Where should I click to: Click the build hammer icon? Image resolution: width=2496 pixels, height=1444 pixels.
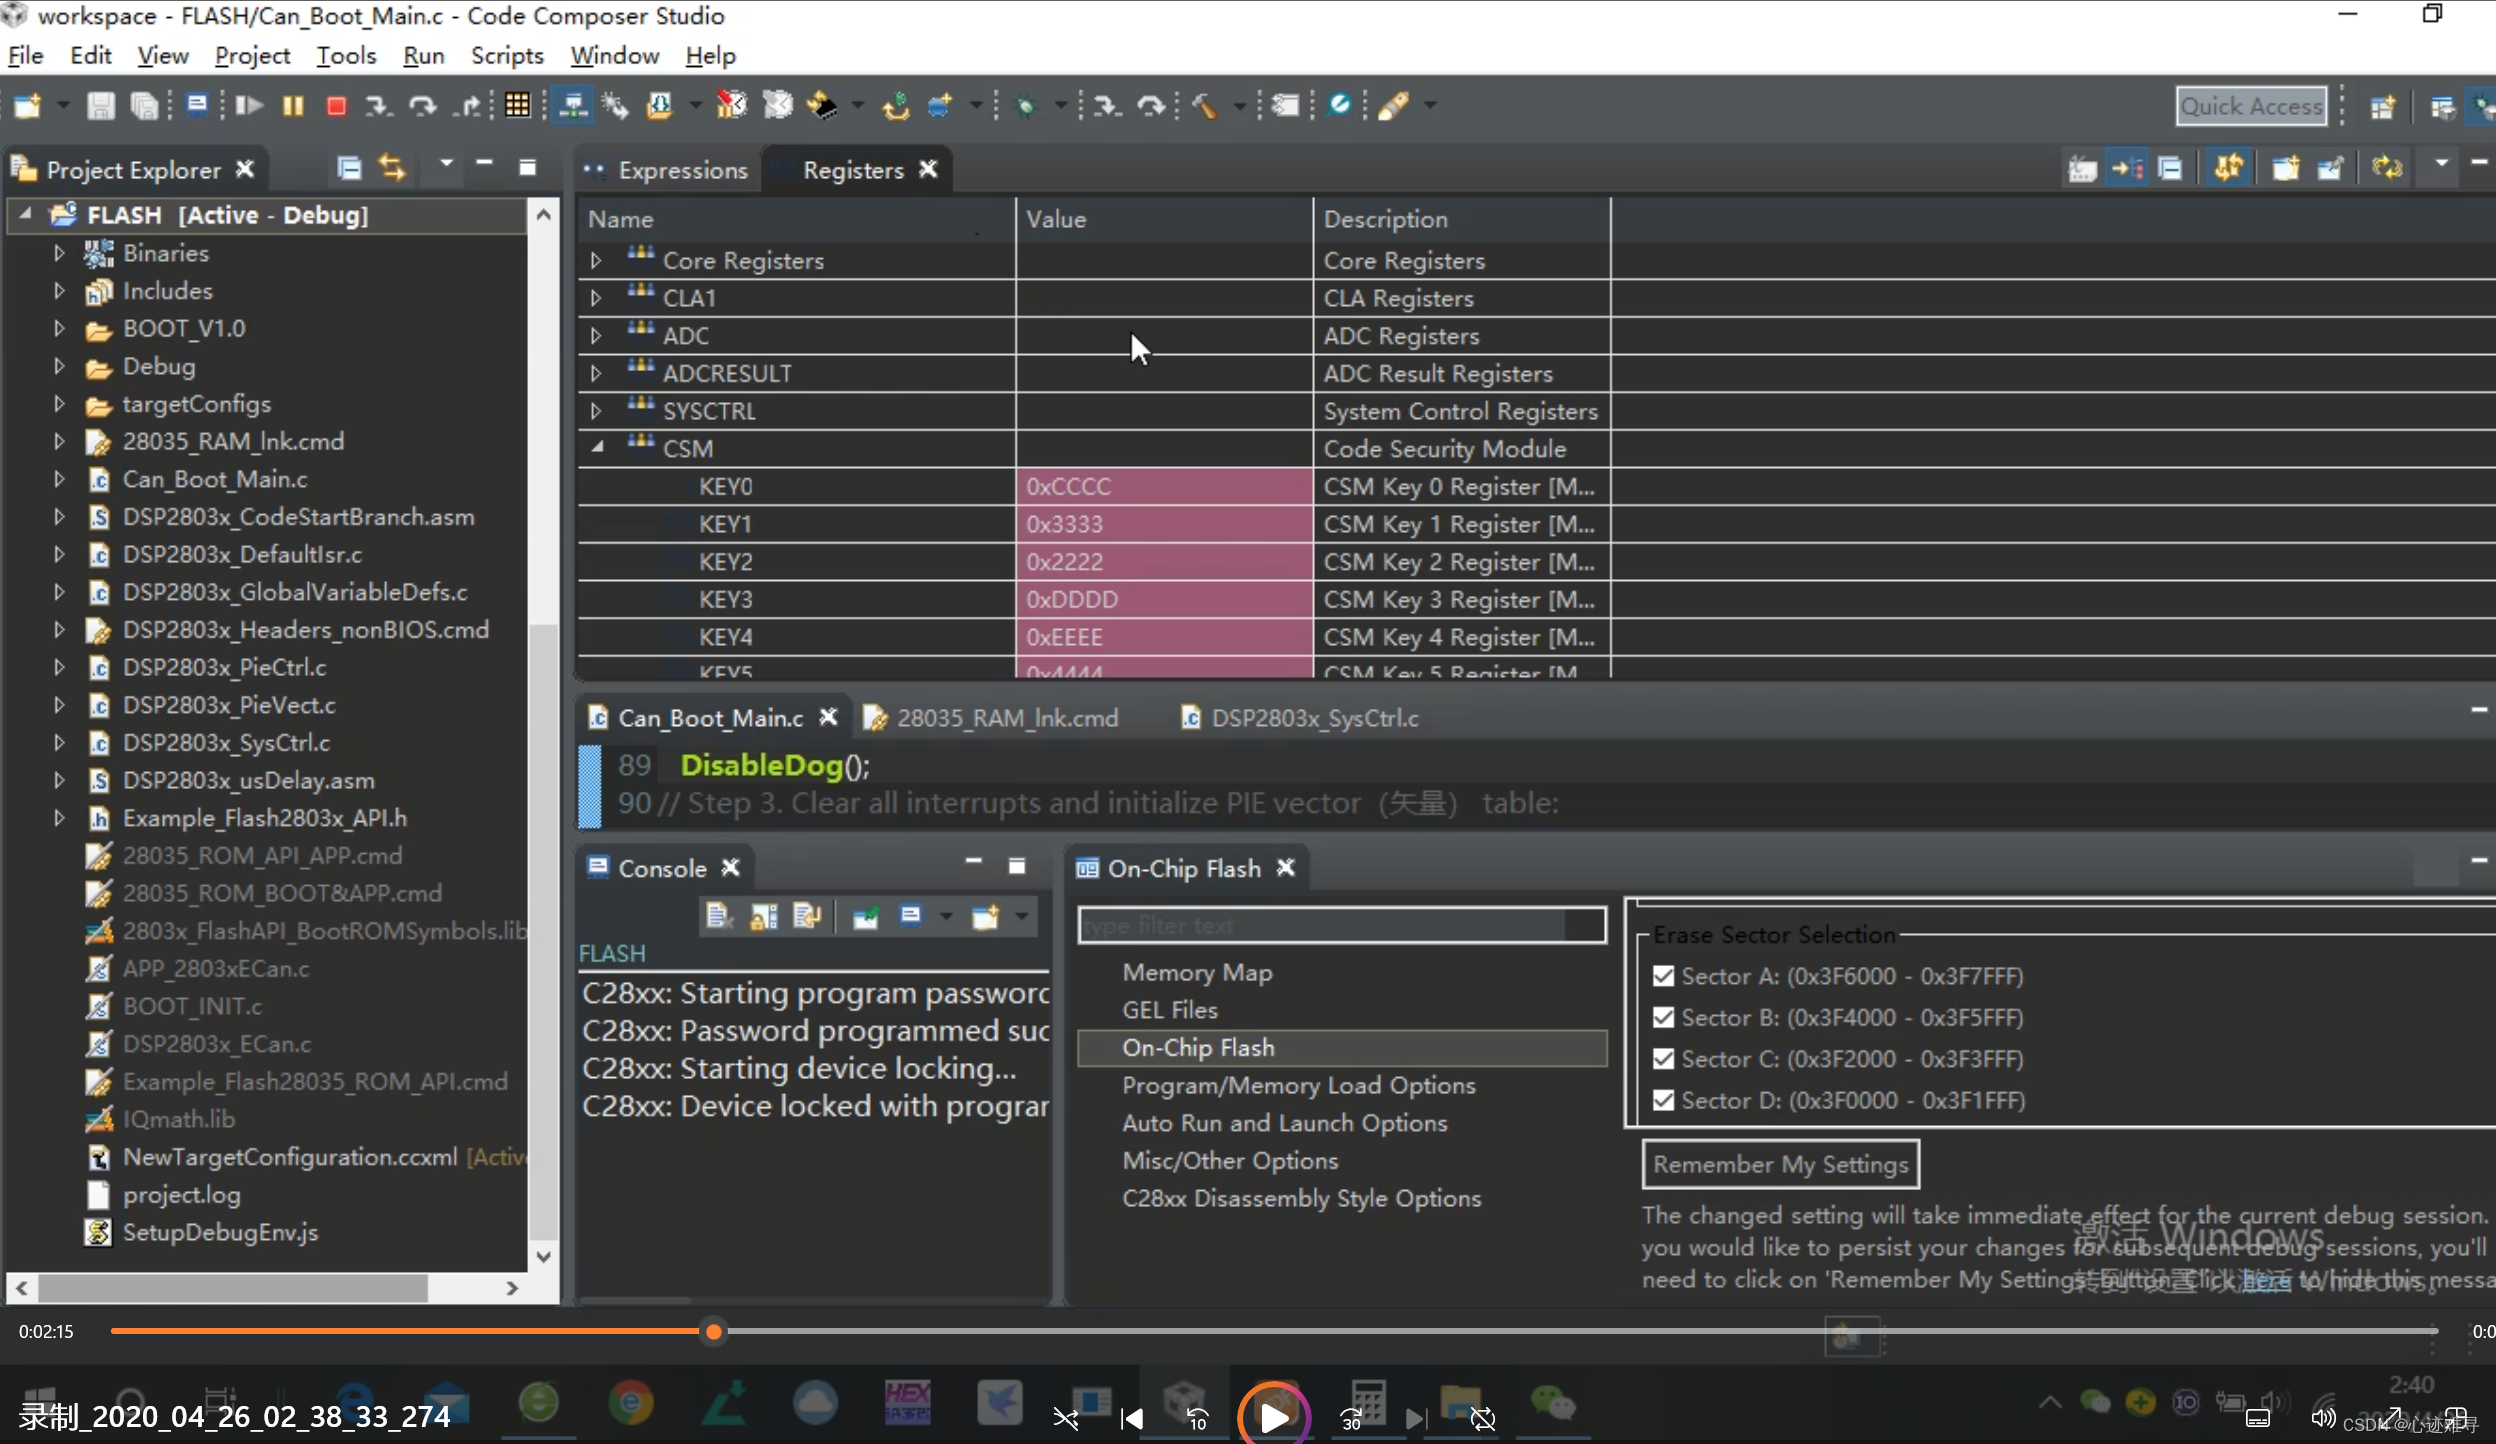(x=1204, y=105)
